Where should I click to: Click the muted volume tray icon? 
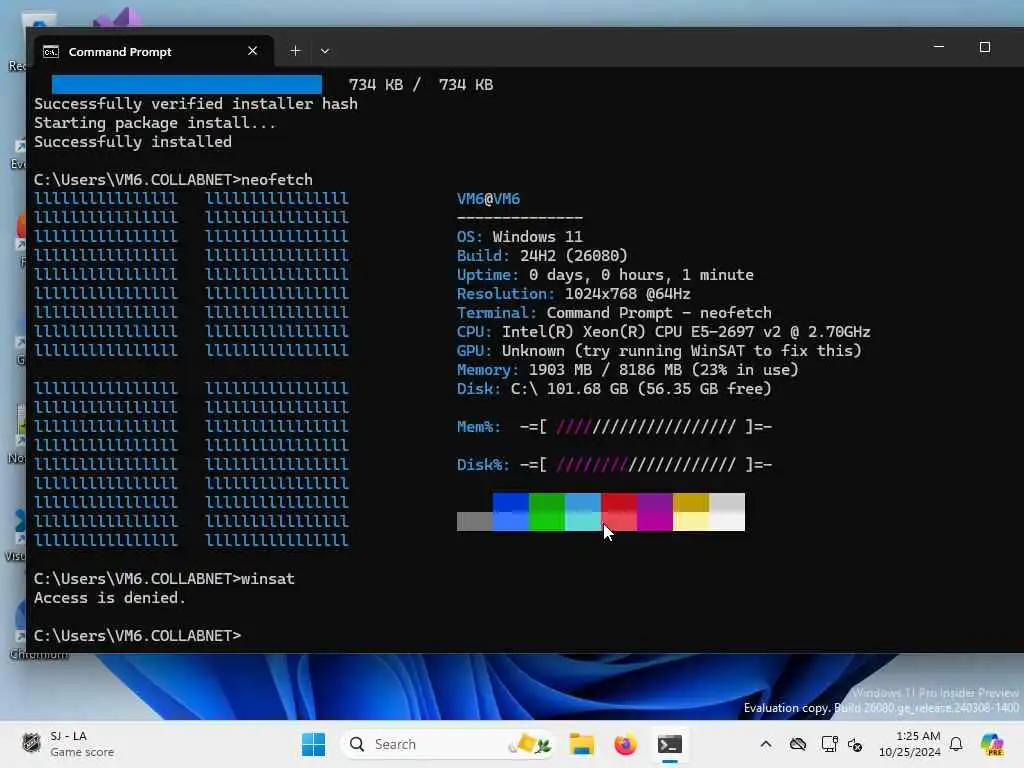(855, 744)
